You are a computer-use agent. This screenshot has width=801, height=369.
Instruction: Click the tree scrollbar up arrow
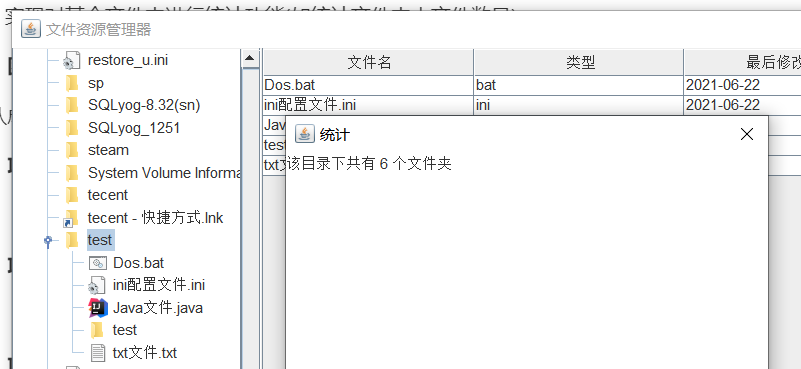click(x=250, y=58)
